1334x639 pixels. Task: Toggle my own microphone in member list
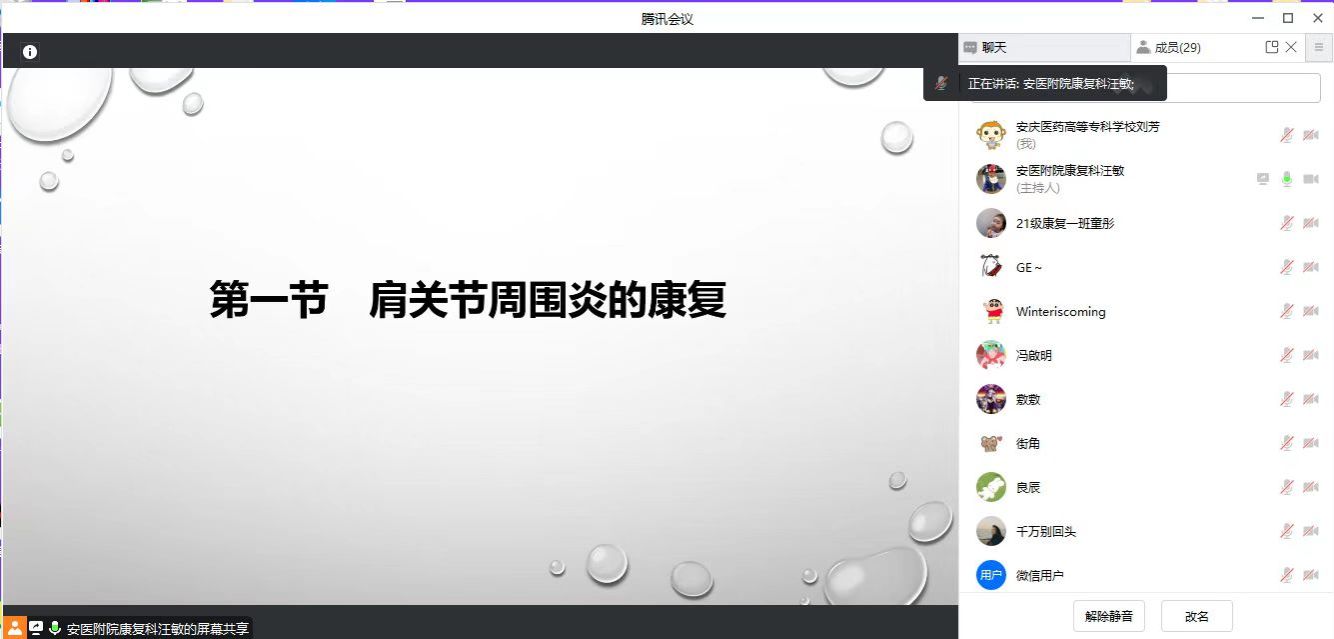click(1287, 135)
